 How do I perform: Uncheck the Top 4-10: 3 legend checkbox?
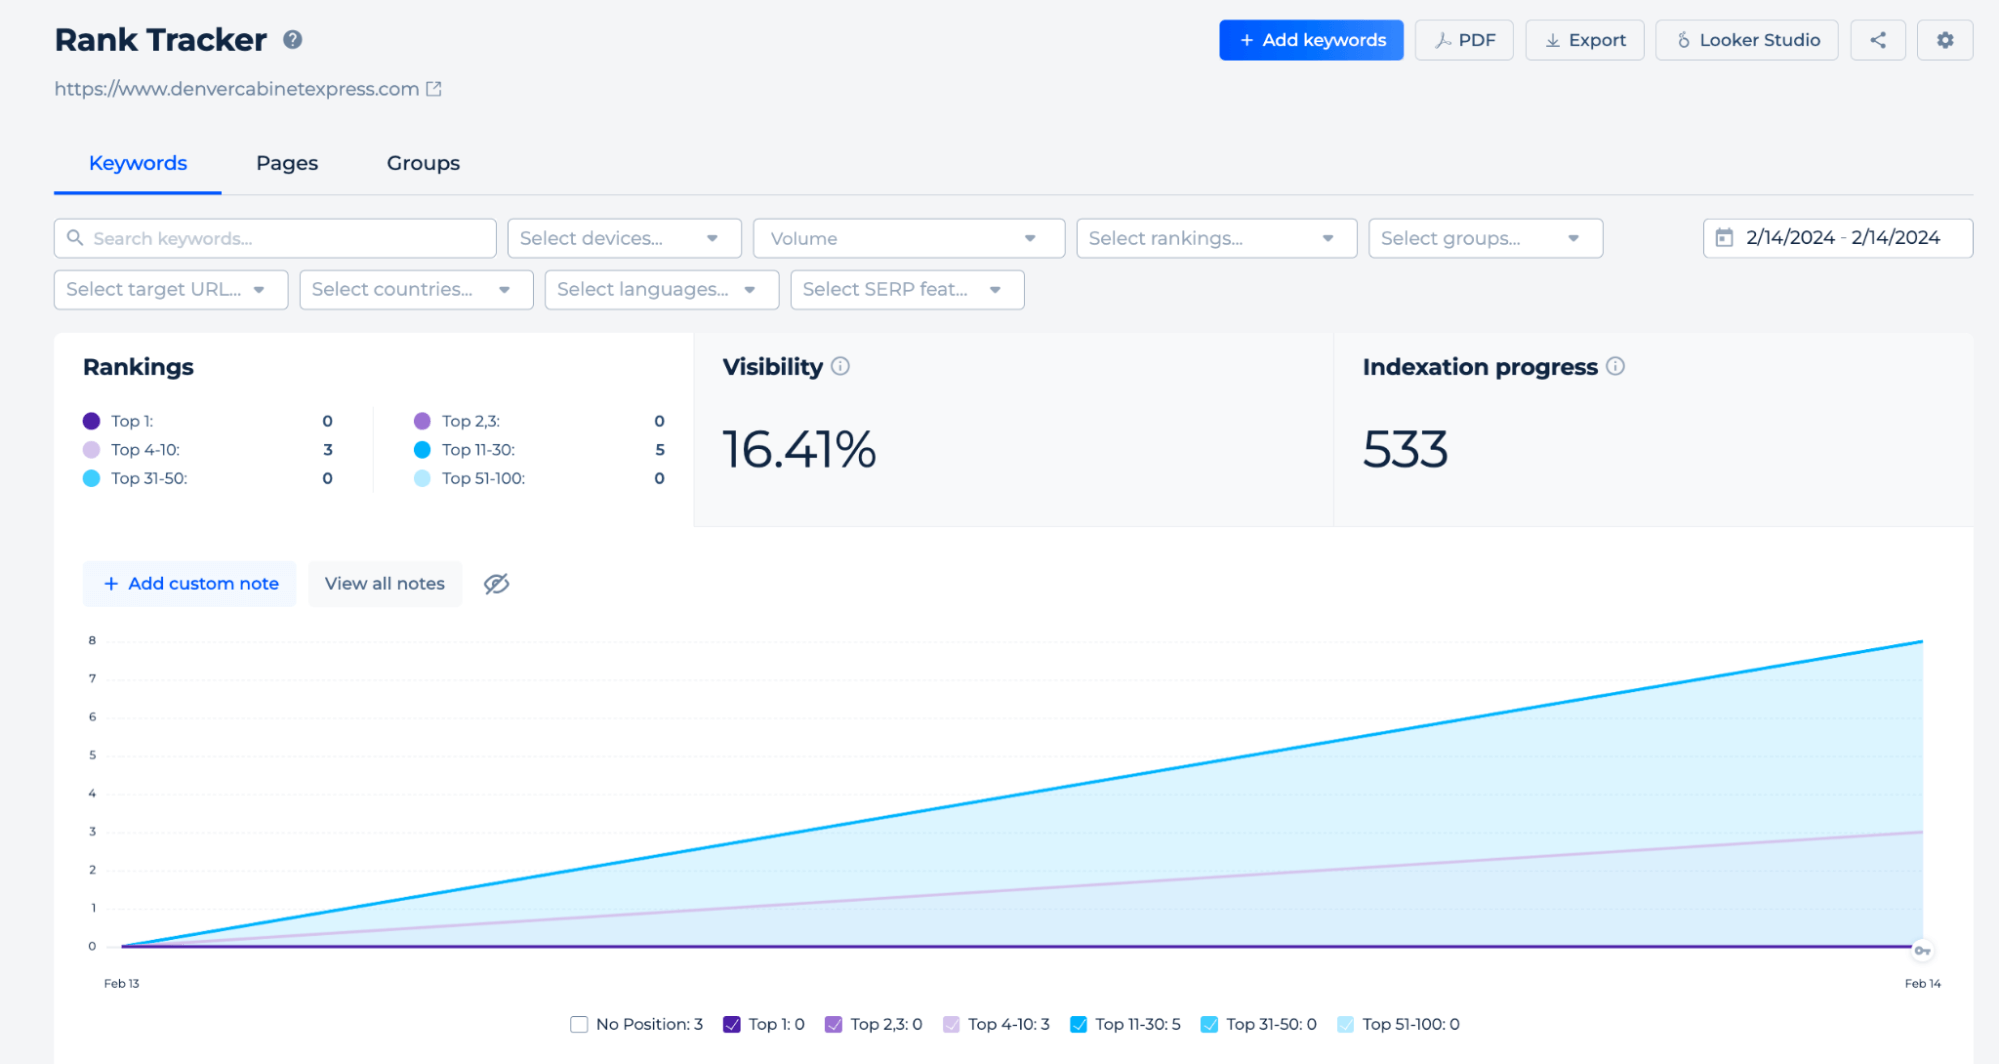951,1024
